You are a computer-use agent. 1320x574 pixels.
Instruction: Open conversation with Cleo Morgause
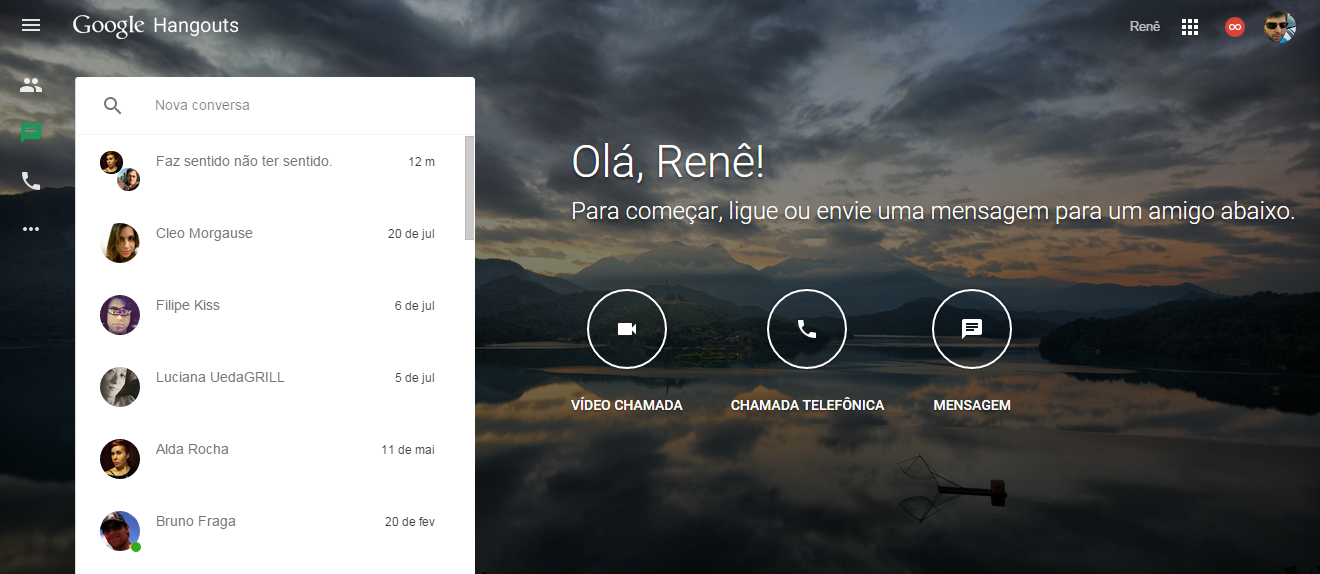click(x=270, y=242)
